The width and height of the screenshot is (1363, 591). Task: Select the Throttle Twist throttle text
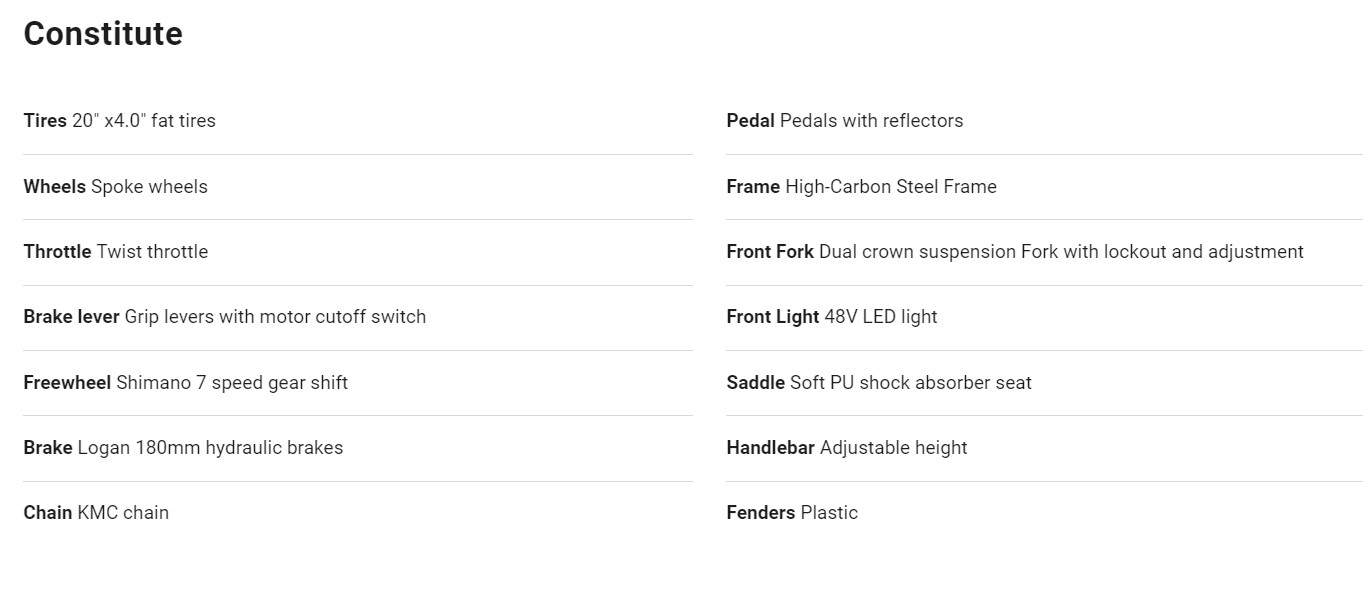(116, 252)
